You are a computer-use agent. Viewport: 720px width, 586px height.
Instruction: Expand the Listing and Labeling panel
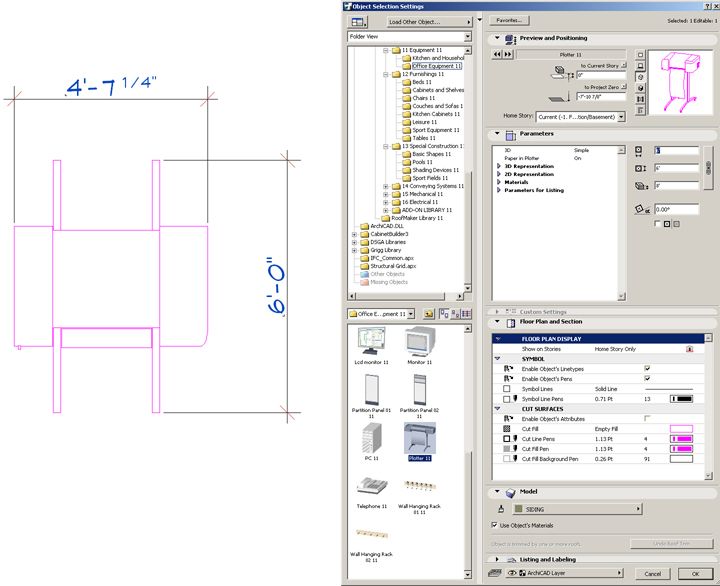[497, 559]
